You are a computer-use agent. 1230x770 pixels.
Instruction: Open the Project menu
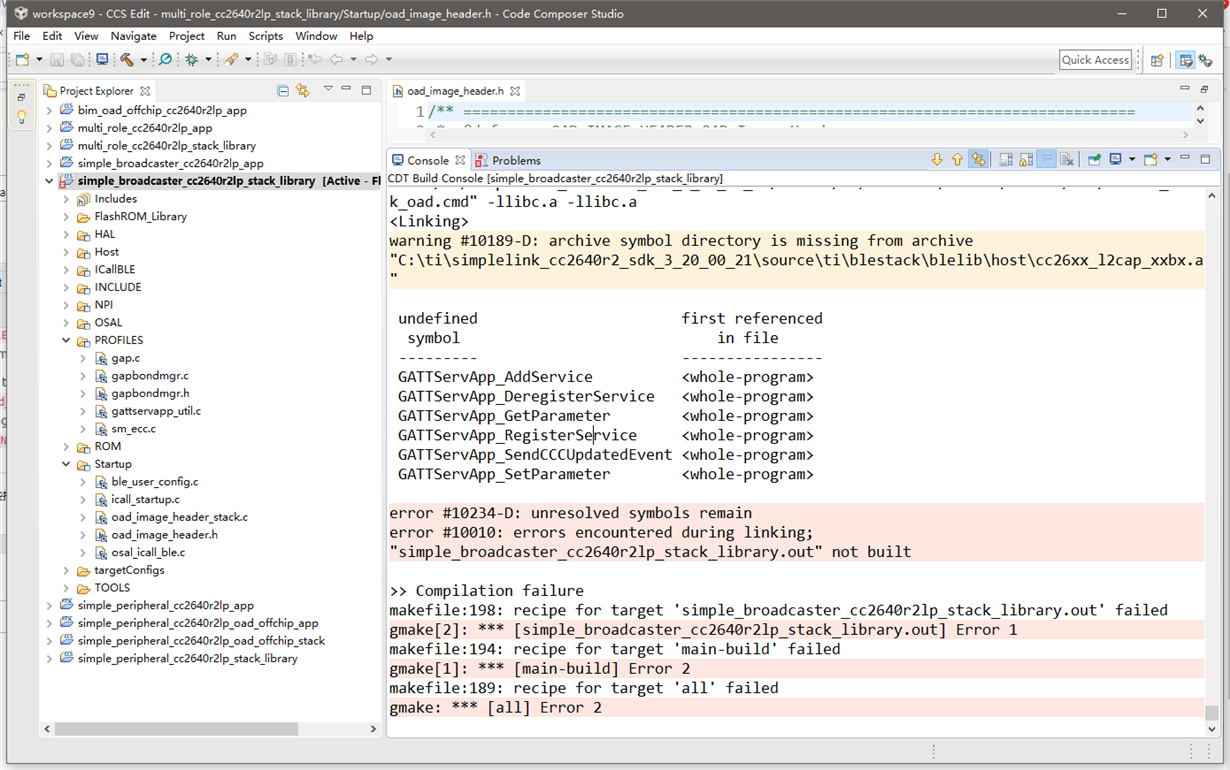pos(186,36)
